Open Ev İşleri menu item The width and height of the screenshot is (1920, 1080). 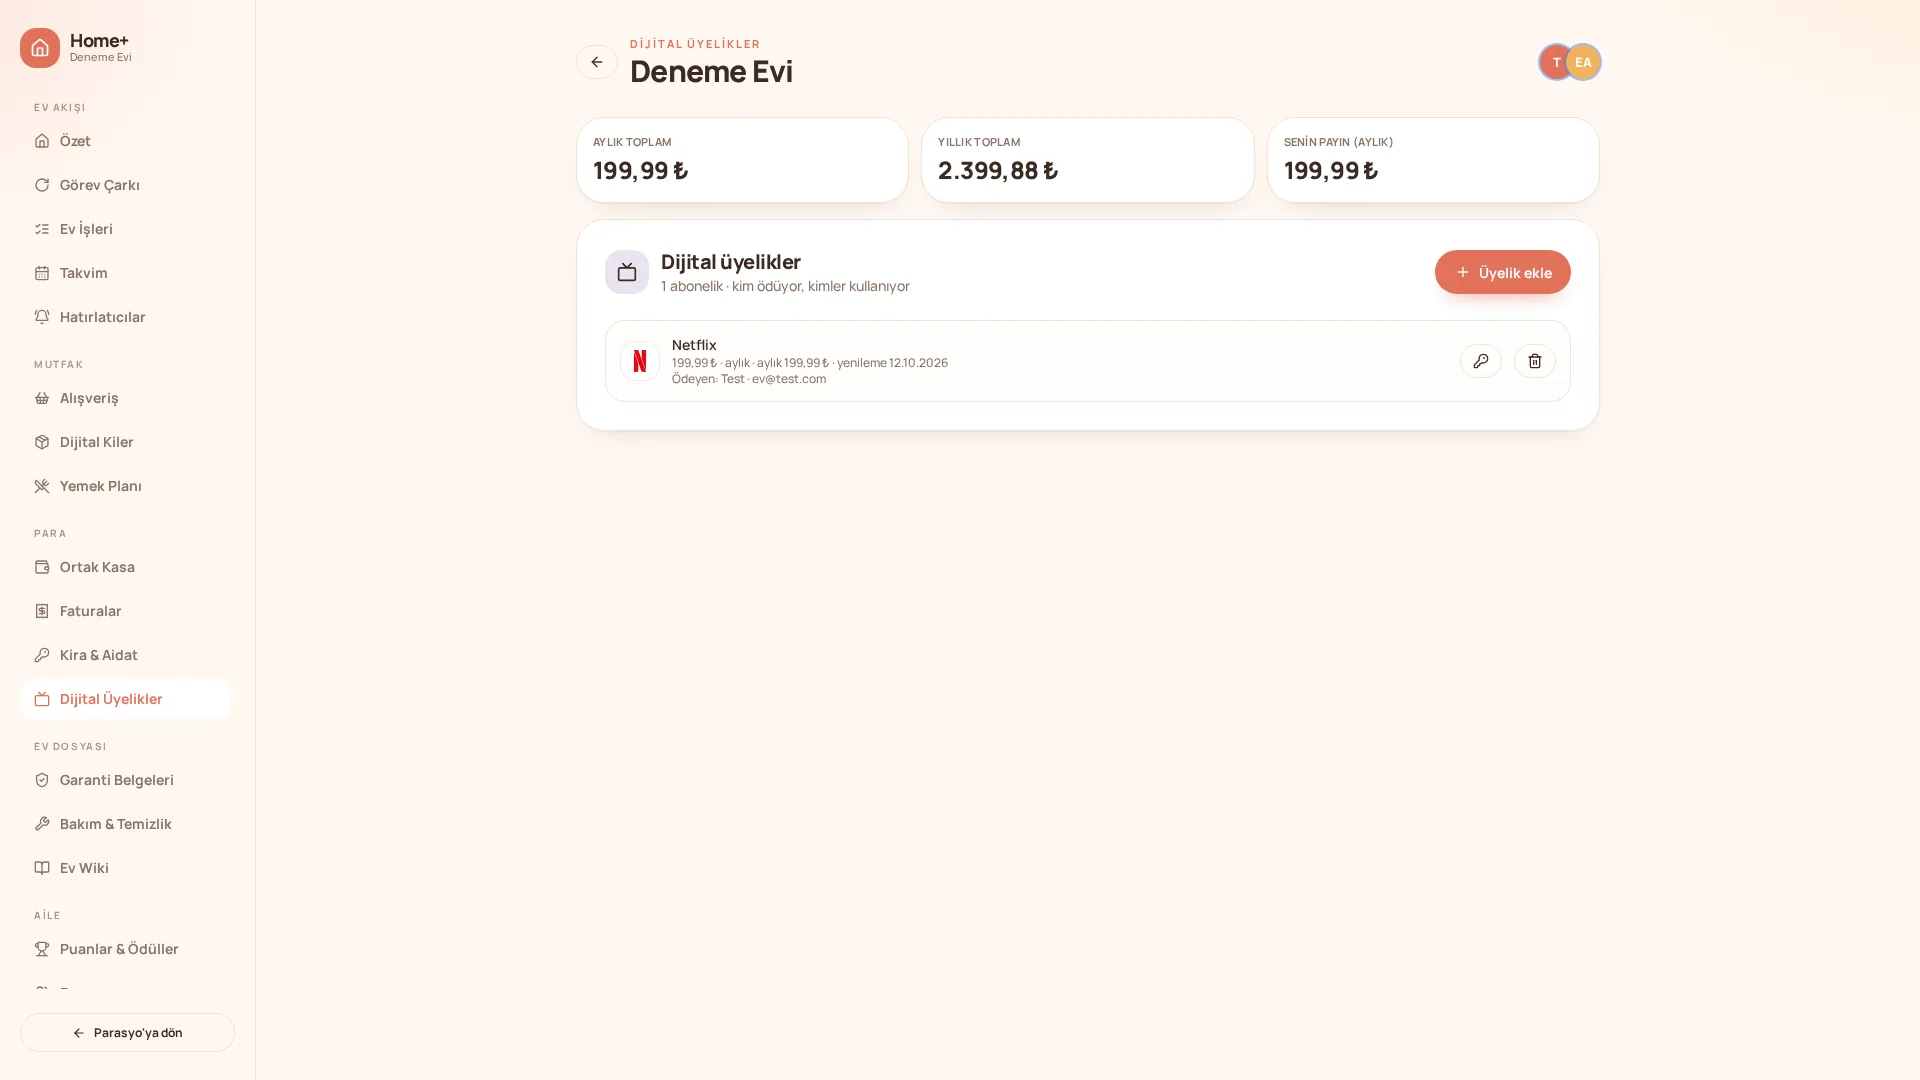125,229
